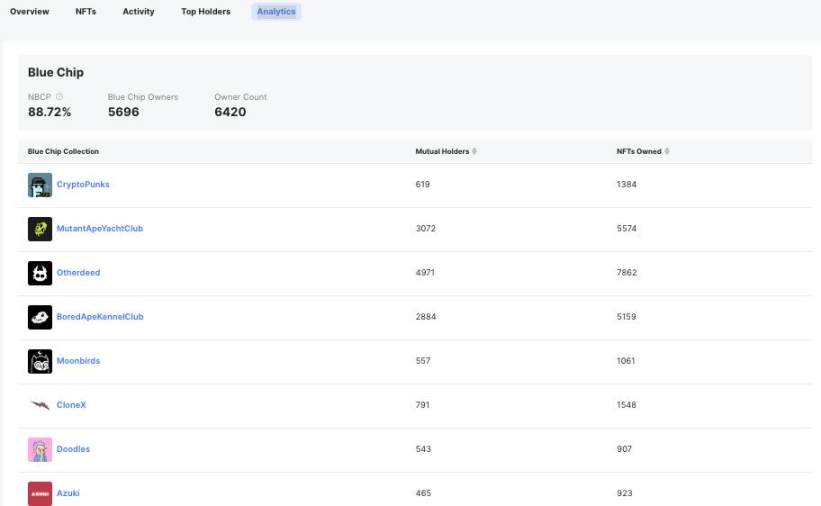Go to the Top Holders tab

pyautogui.click(x=206, y=12)
